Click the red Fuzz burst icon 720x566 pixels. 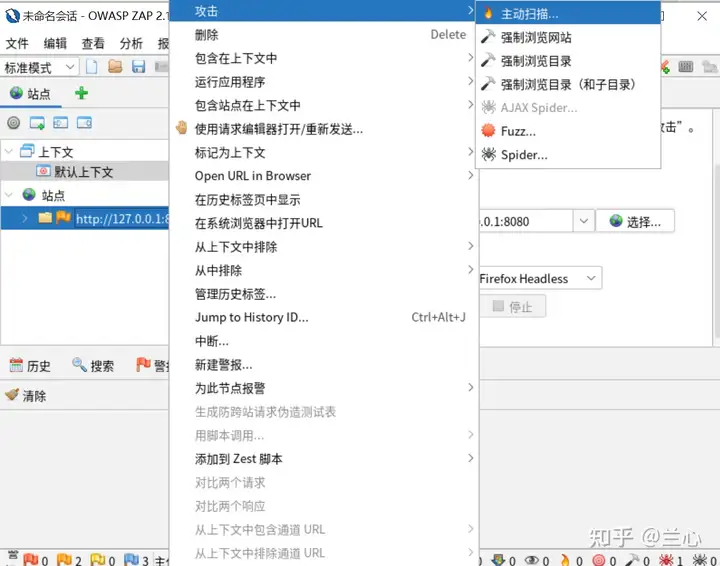[x=488, y=131]
